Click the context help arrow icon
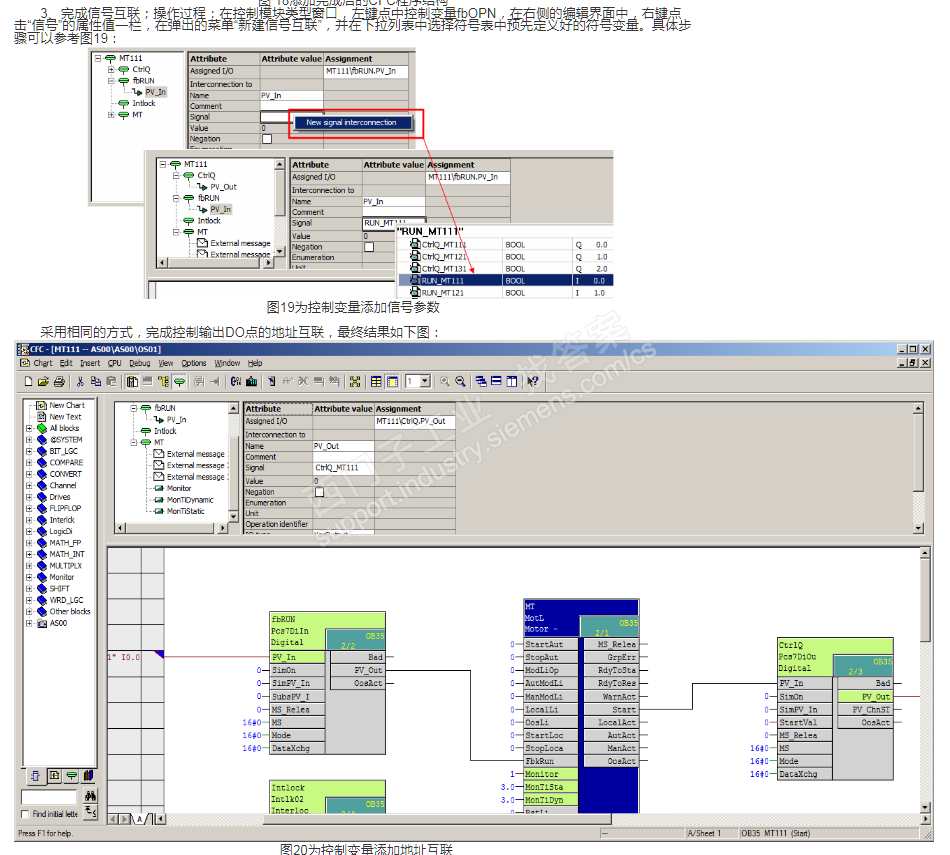 533,382
